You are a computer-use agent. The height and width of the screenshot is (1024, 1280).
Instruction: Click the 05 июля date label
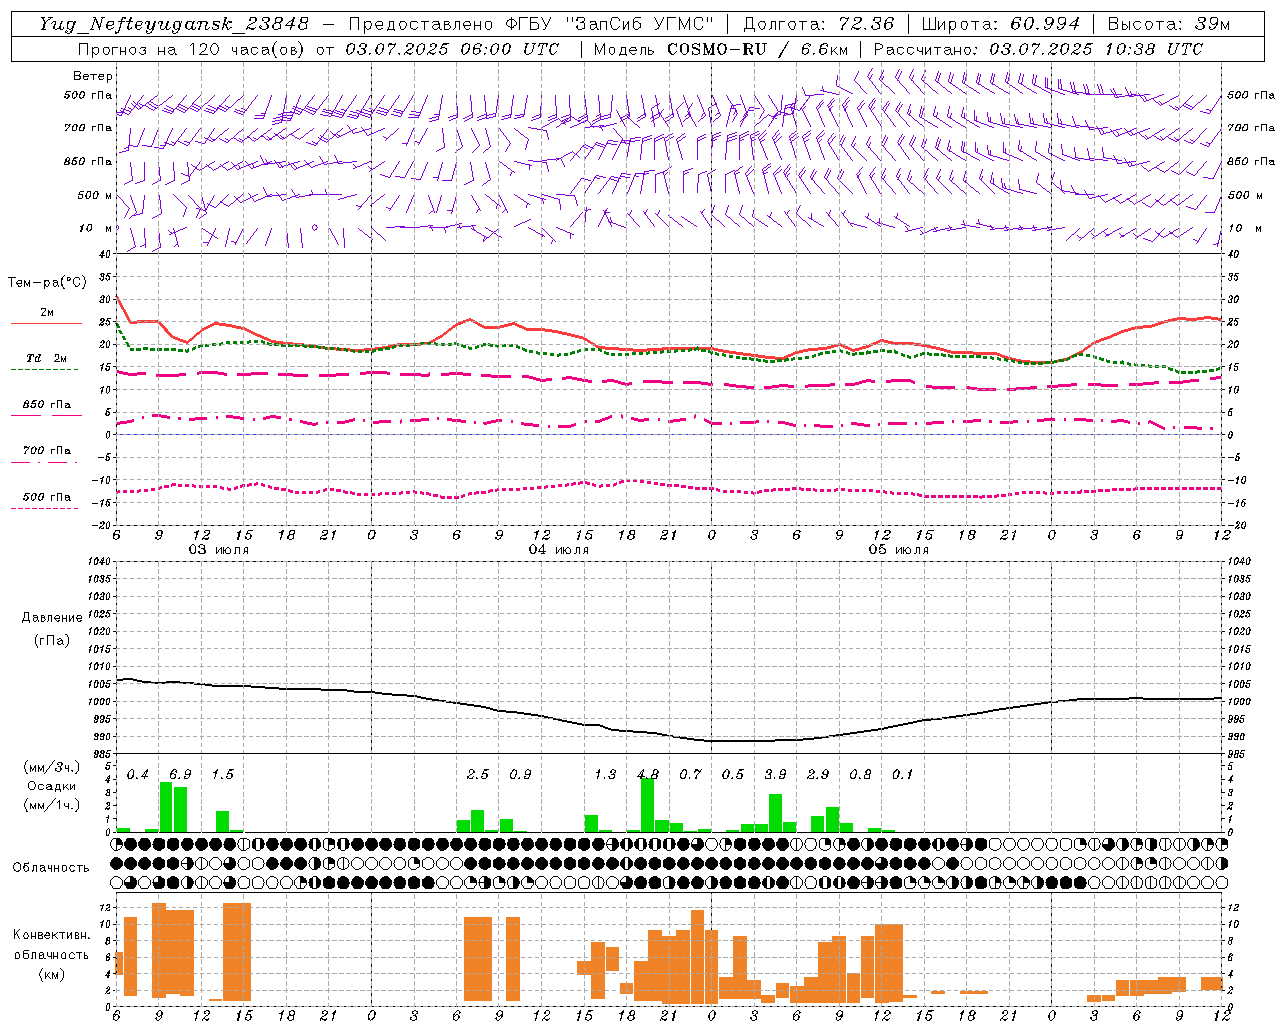click(x=898, y=550)
